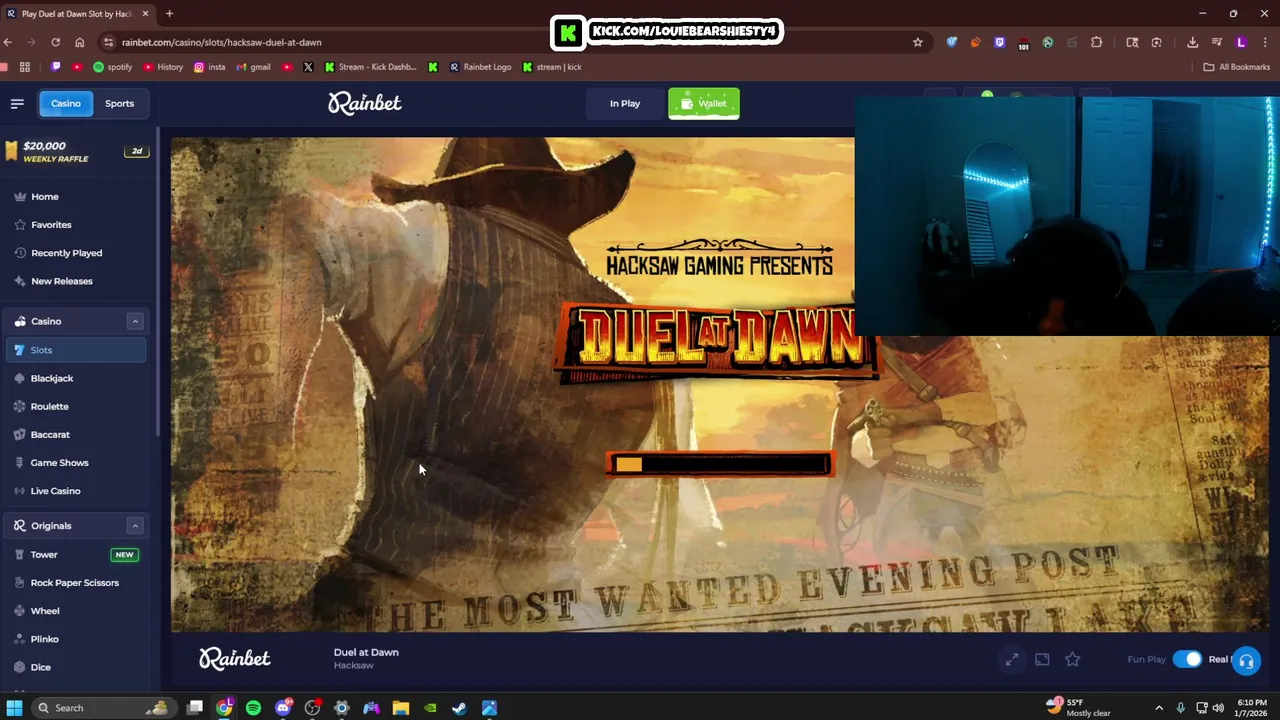Open the hamburger sidebar menu
The height and width of the screenshot is (720, 1280).
pos(17,103)
